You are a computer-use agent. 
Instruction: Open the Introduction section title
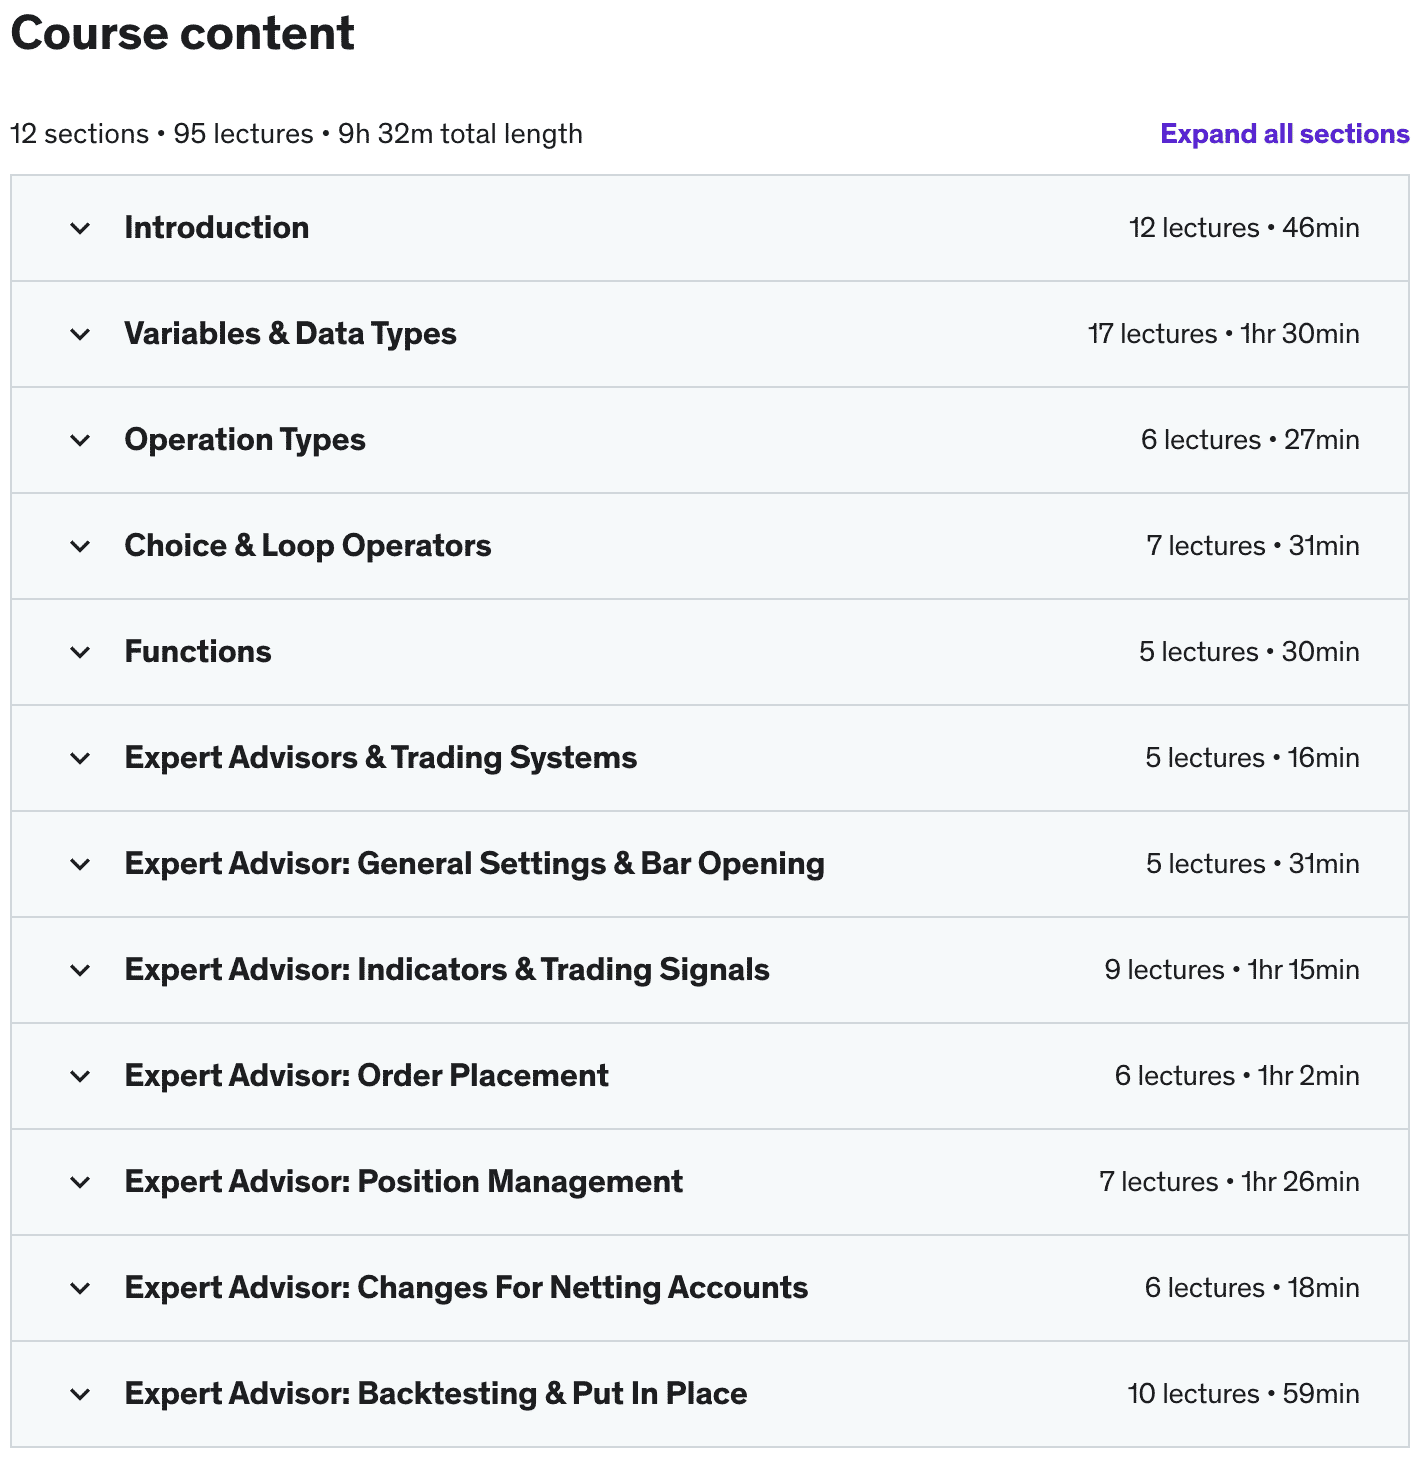pyautogui.click(x=217, y=228)
